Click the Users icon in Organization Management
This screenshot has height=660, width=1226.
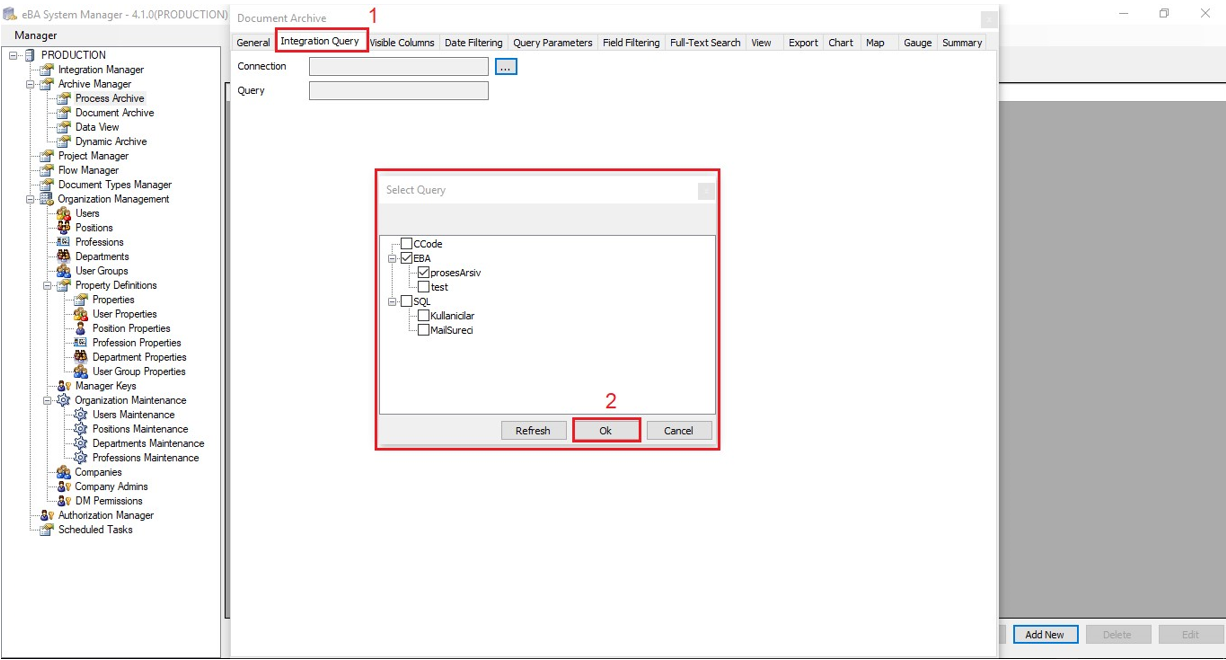(64, 213)
